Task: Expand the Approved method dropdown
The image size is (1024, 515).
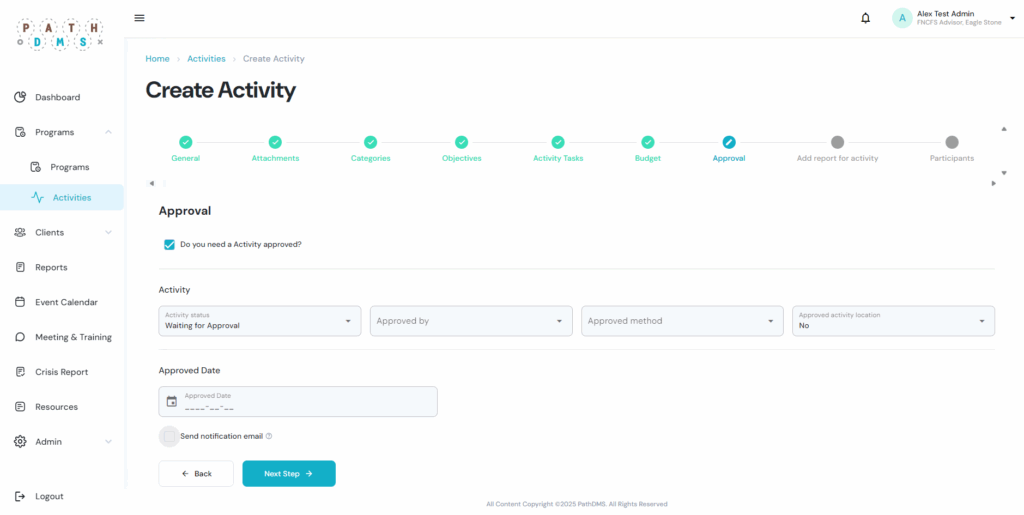Action: 682,321
